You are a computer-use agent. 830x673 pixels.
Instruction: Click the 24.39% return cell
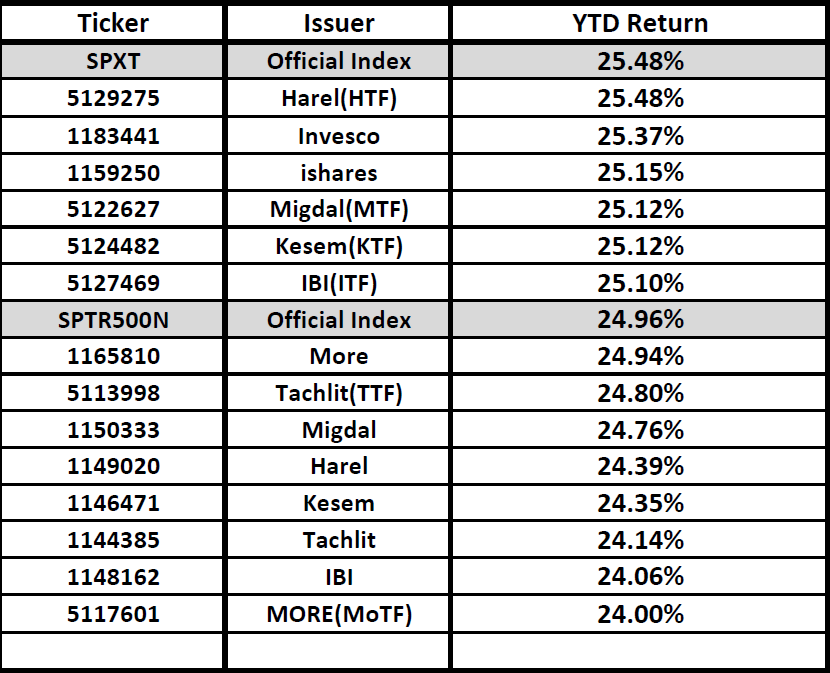point(639,466)
